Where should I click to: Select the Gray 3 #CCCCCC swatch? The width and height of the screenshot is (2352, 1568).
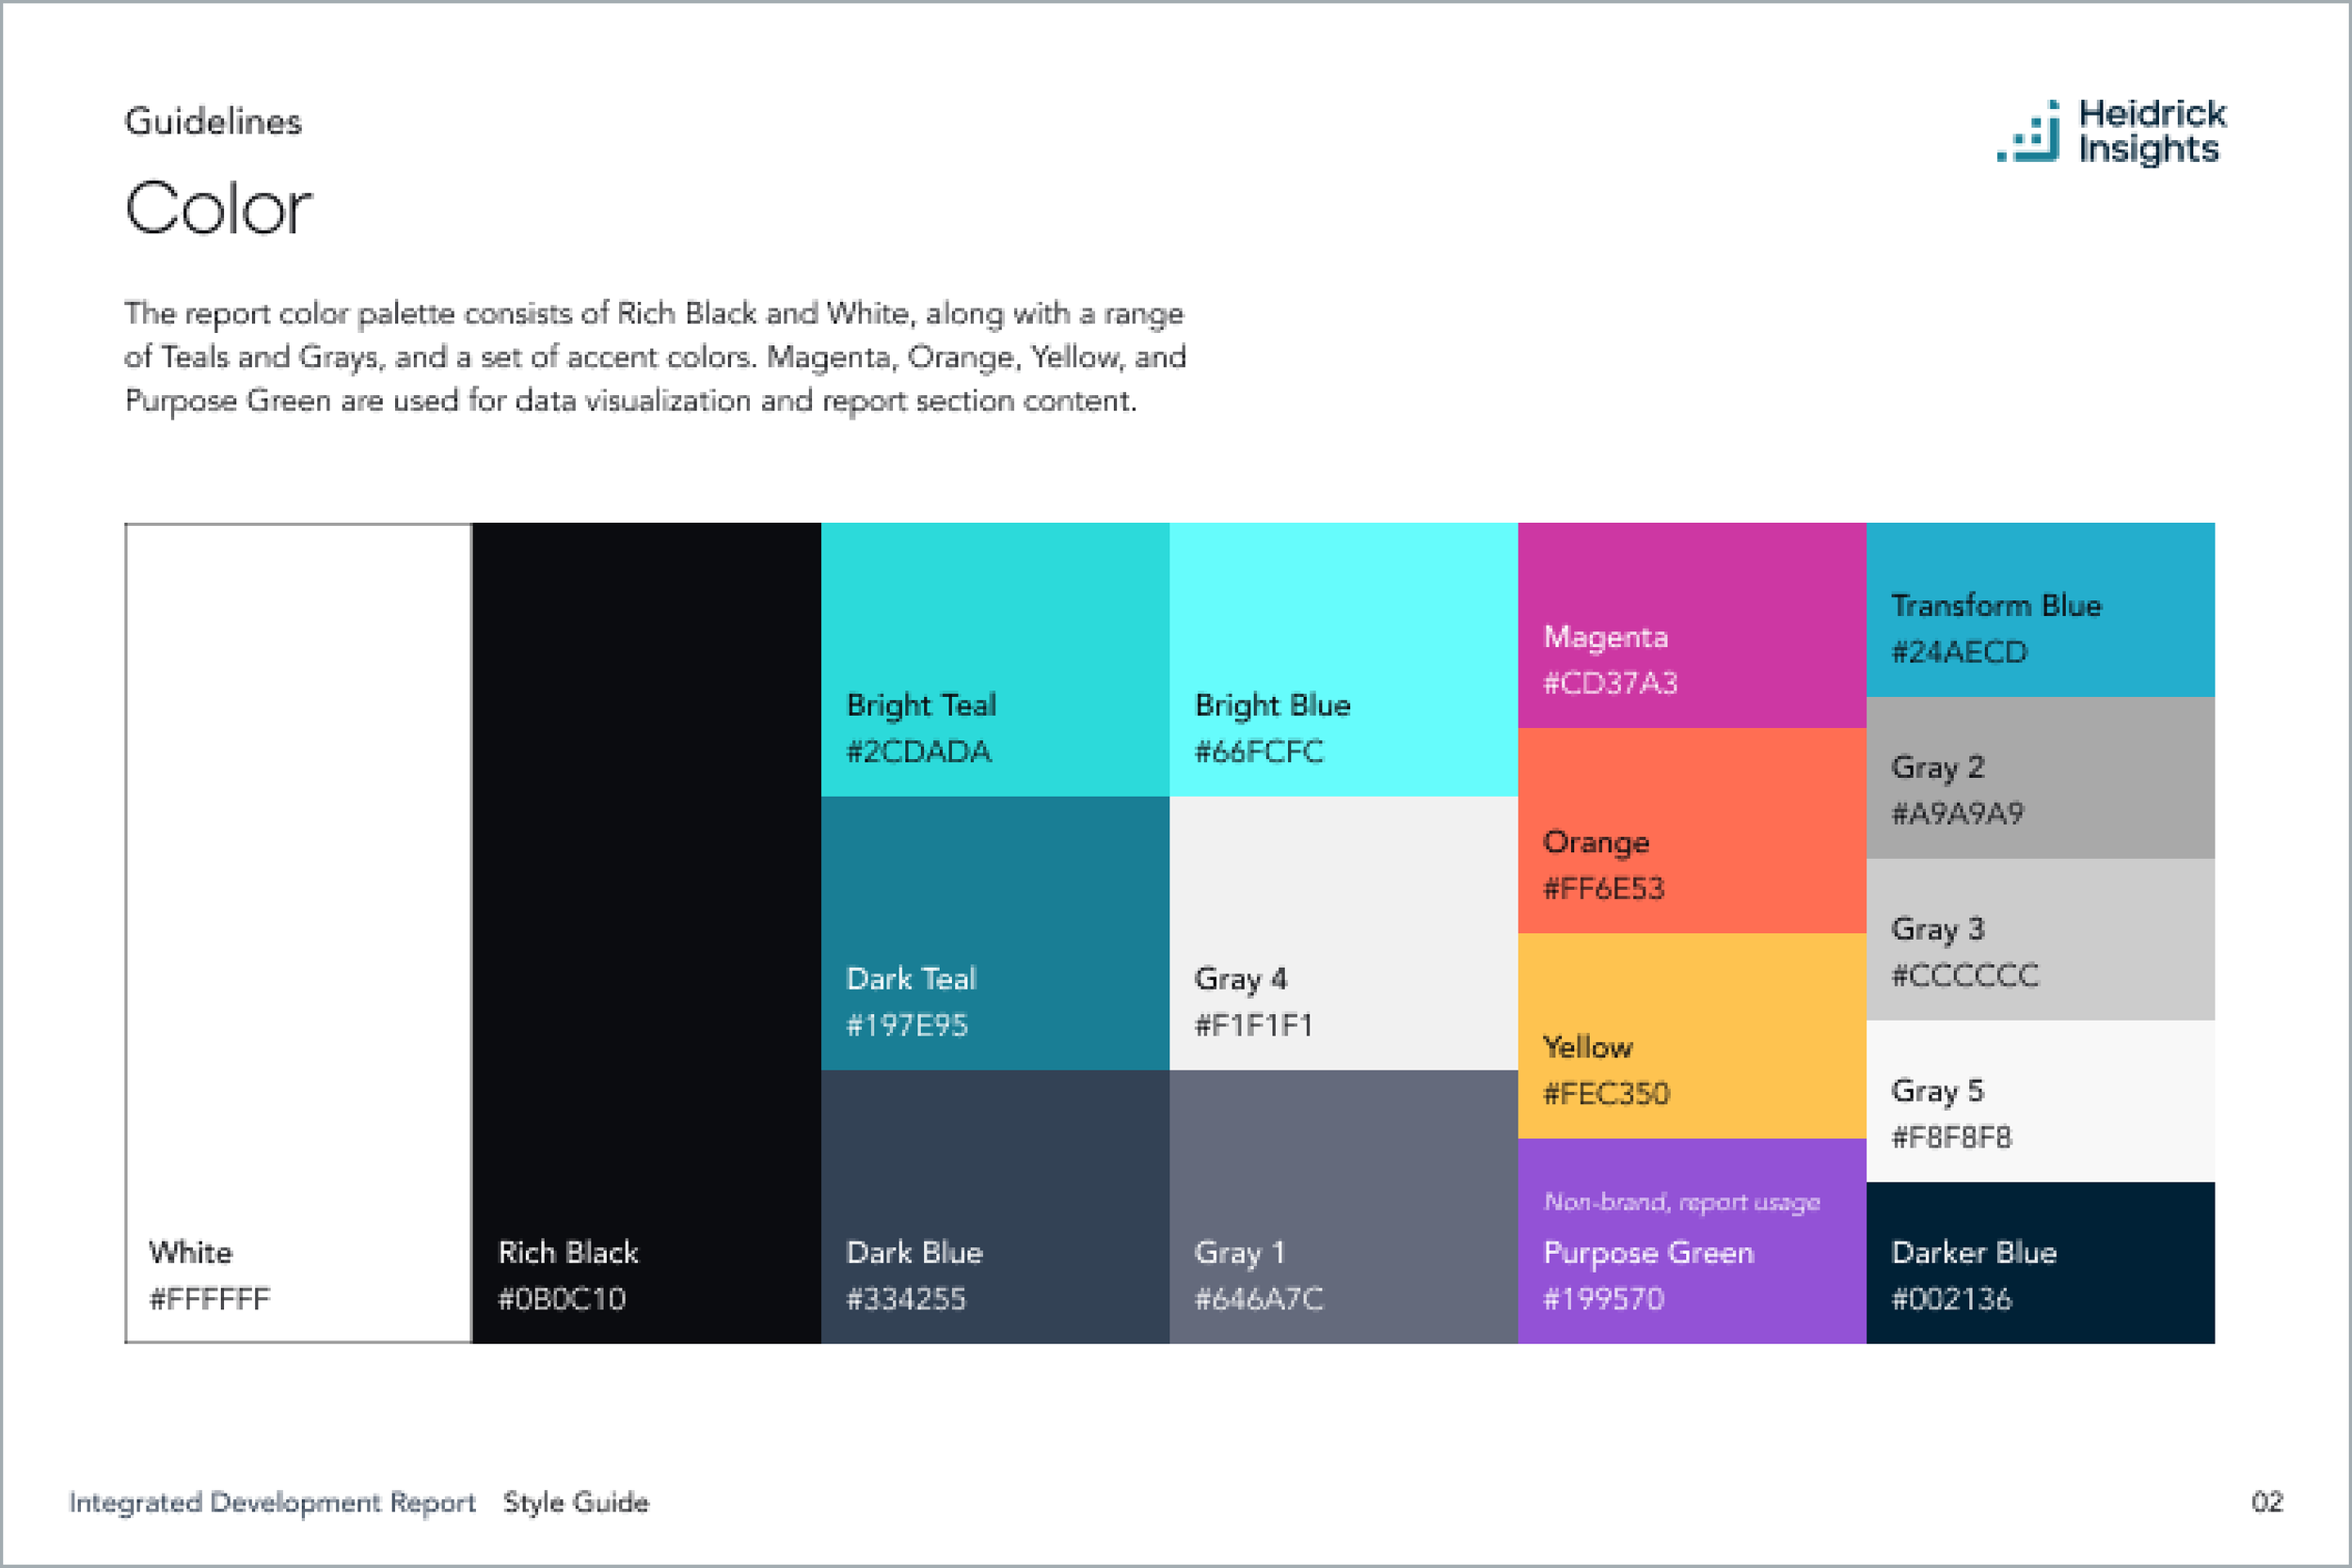(2039, 939)
